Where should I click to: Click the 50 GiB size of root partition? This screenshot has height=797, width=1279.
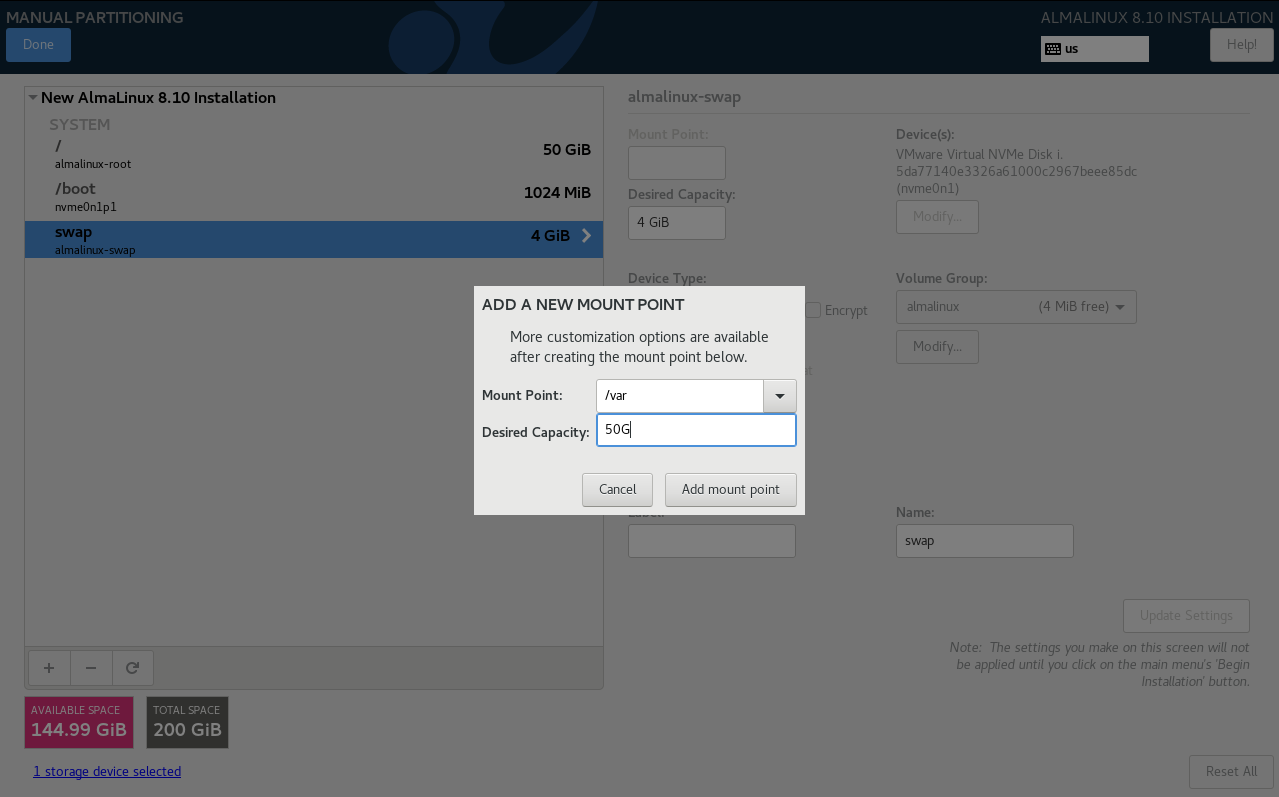(x=567, y=150)
